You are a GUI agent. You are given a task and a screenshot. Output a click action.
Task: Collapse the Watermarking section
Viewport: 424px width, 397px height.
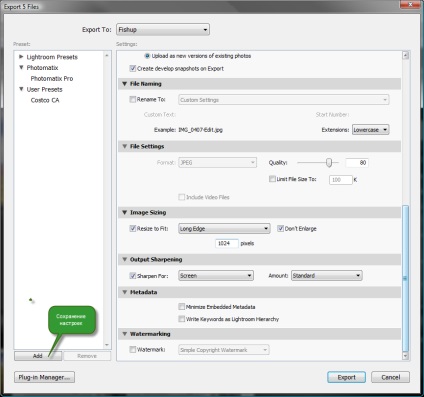[x=125, y=334]
